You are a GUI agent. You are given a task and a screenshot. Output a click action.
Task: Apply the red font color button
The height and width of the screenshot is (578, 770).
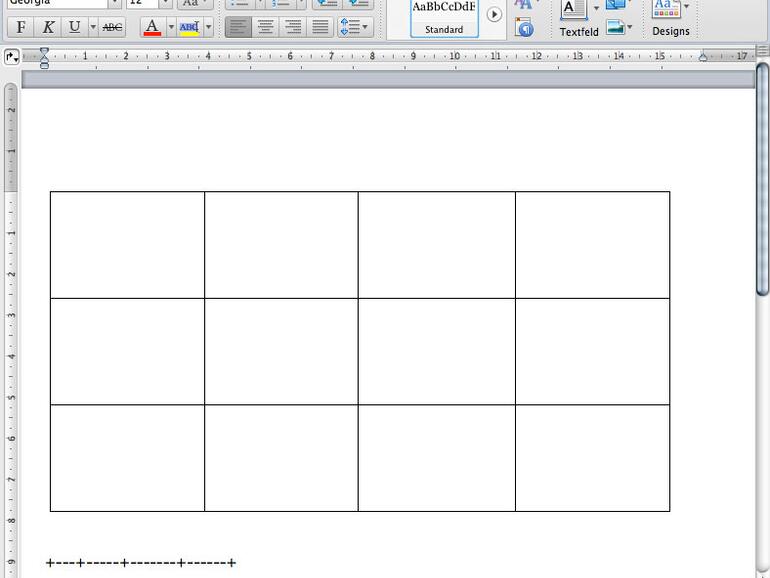coord(153,27)
